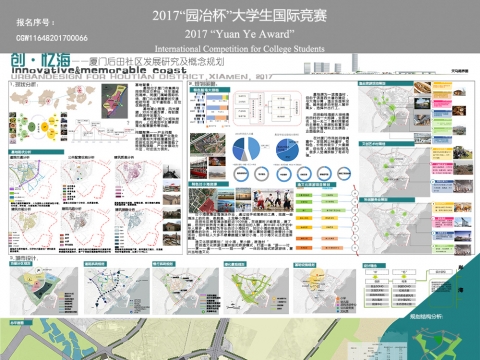Select the text 2017 "Yuan Ye Award"
This screenshot has width=480, height=360.
click(x=240, y=34)
